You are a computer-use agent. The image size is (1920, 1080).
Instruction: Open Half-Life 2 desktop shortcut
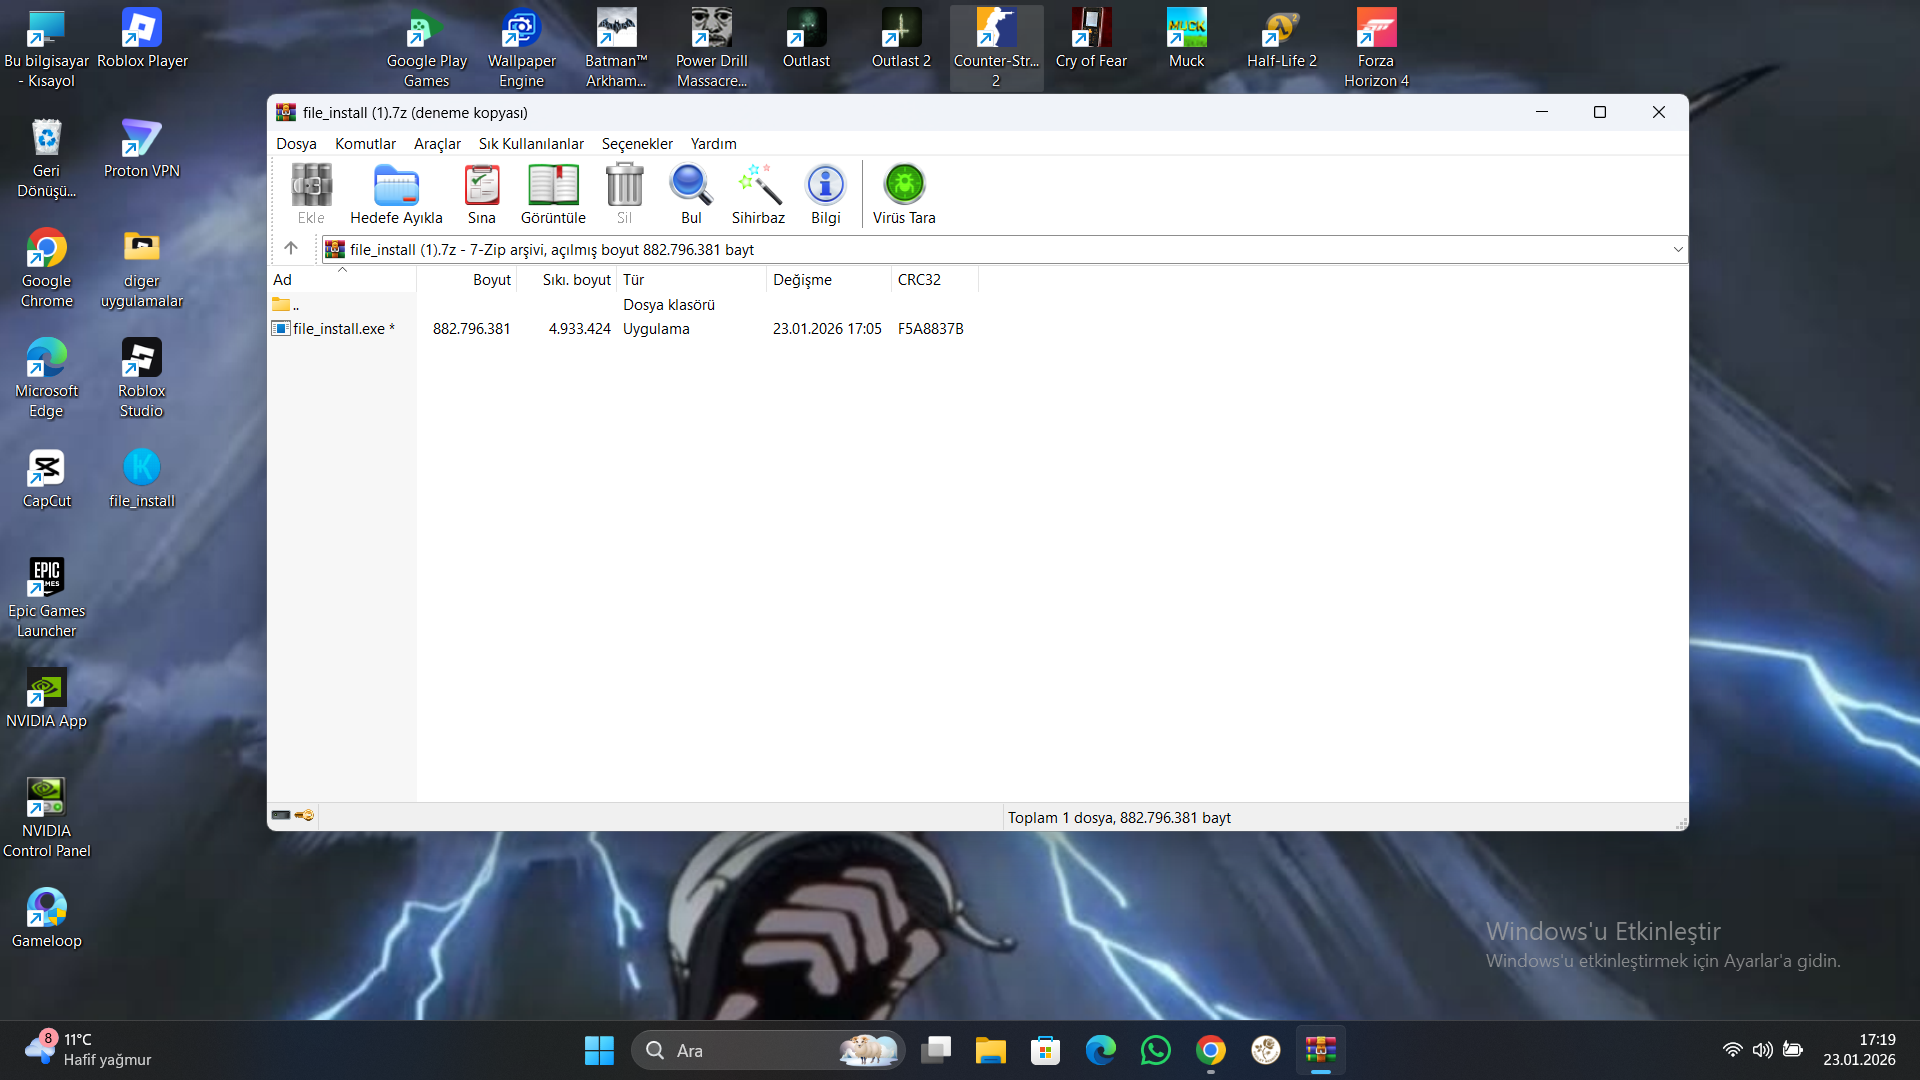point(1281,40)
